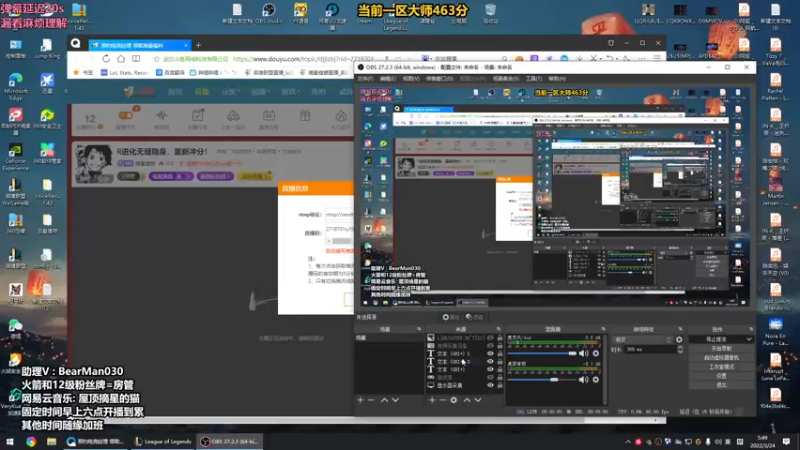The width and height of the screenshot is (800, 450).
Task: Lock the 文本 (GDI+) 3 source
Action: coord(500,361)
